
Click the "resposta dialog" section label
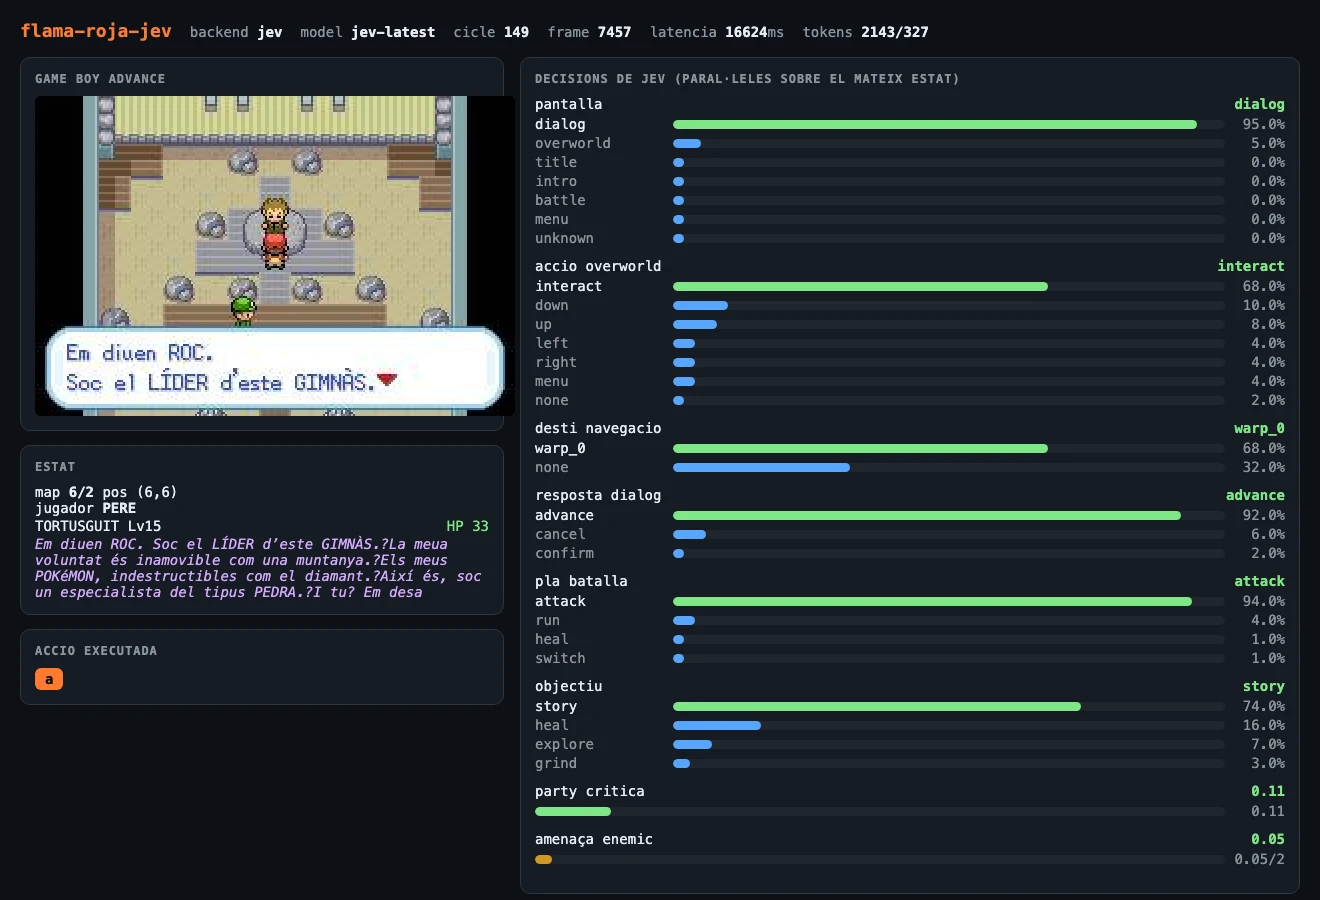tap(598, 495)
